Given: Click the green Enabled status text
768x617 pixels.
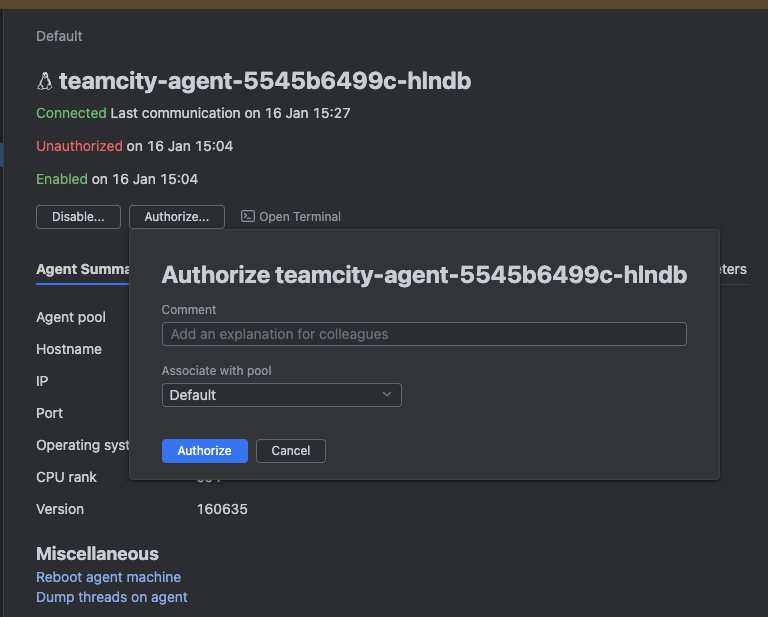Looking at the screenshot, I should (x=62, y=179).
